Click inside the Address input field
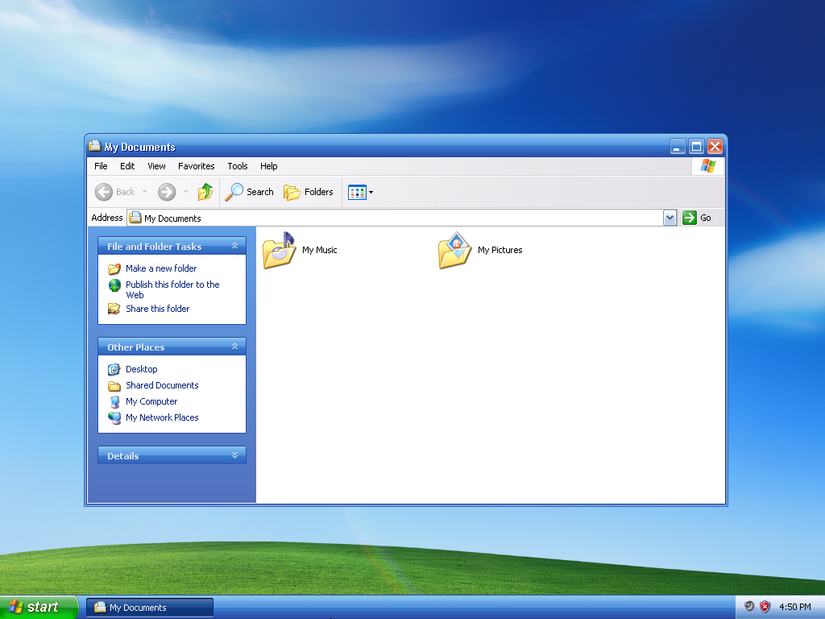This screenshot has width=825, height=619. coord(400,218)
